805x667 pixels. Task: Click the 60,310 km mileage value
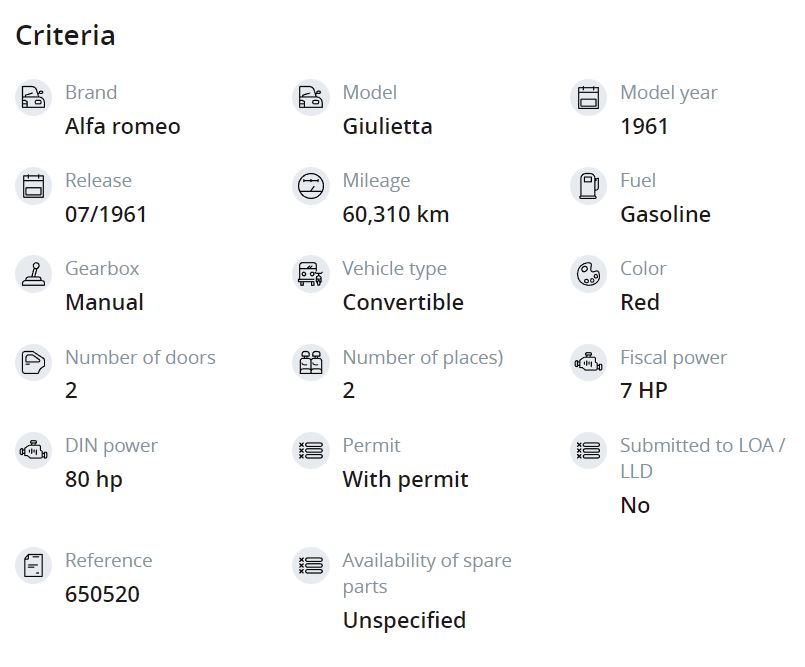click(396, 215)
